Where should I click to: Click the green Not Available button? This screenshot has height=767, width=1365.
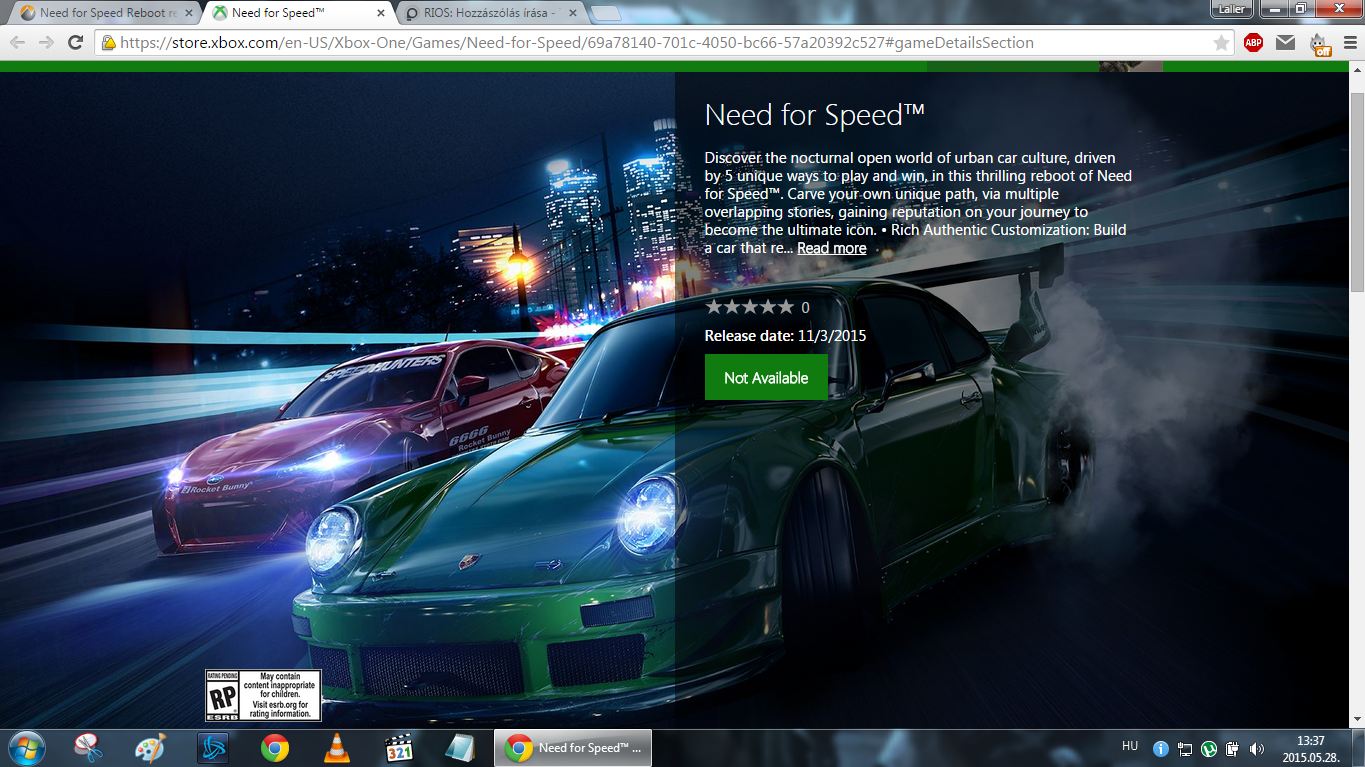click(766, 377)
